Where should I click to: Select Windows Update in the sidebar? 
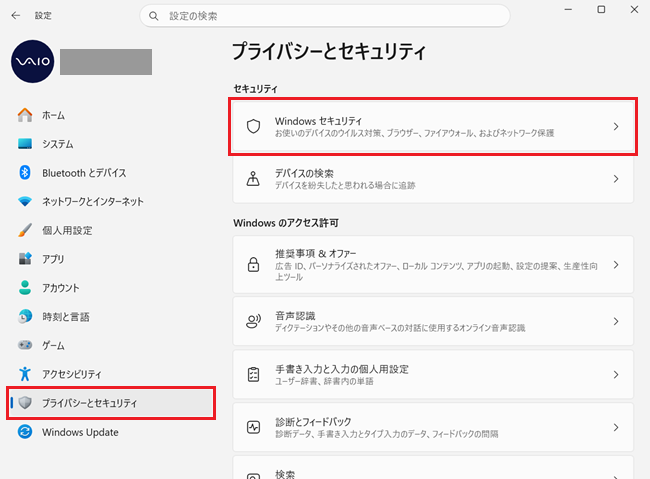[x=111, y=432]
